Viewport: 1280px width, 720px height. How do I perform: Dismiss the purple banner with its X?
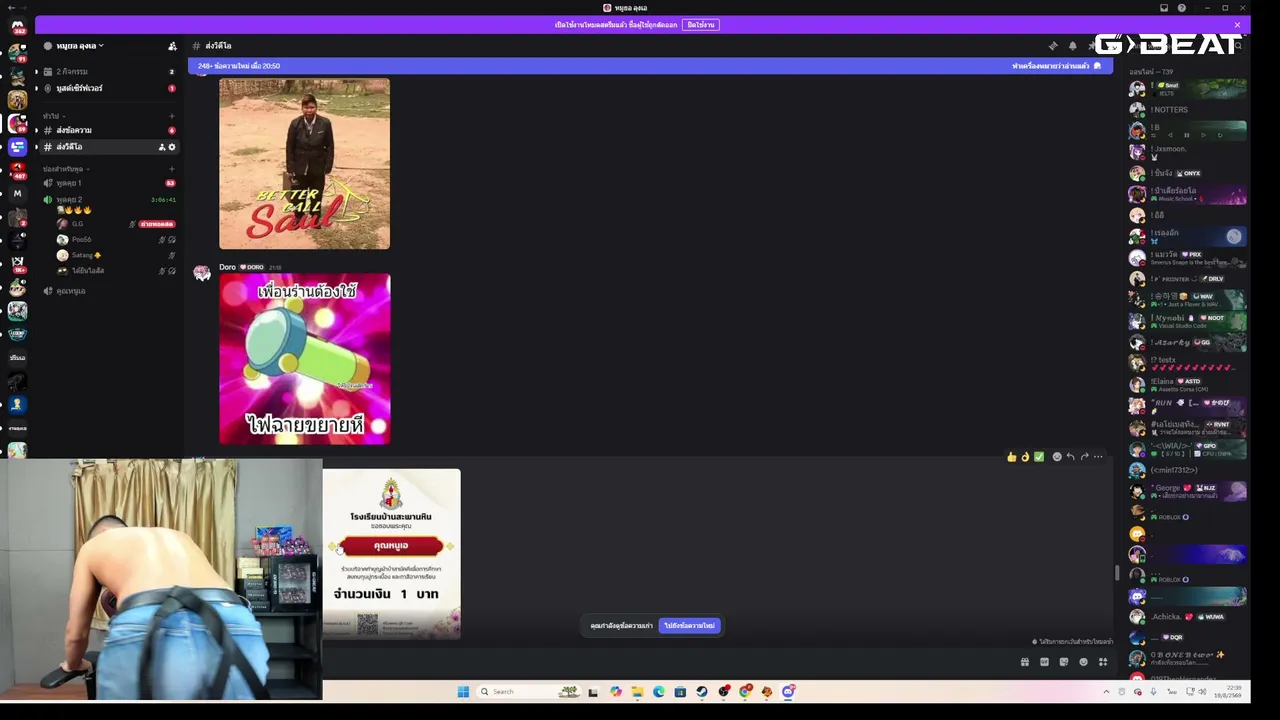click(1237, 25)
